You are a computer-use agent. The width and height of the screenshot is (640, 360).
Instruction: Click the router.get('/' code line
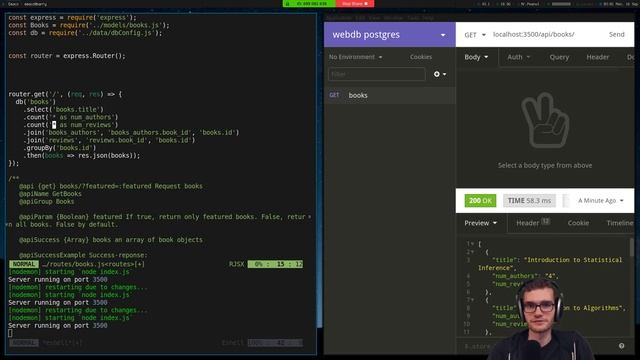(x=65, y=94)
